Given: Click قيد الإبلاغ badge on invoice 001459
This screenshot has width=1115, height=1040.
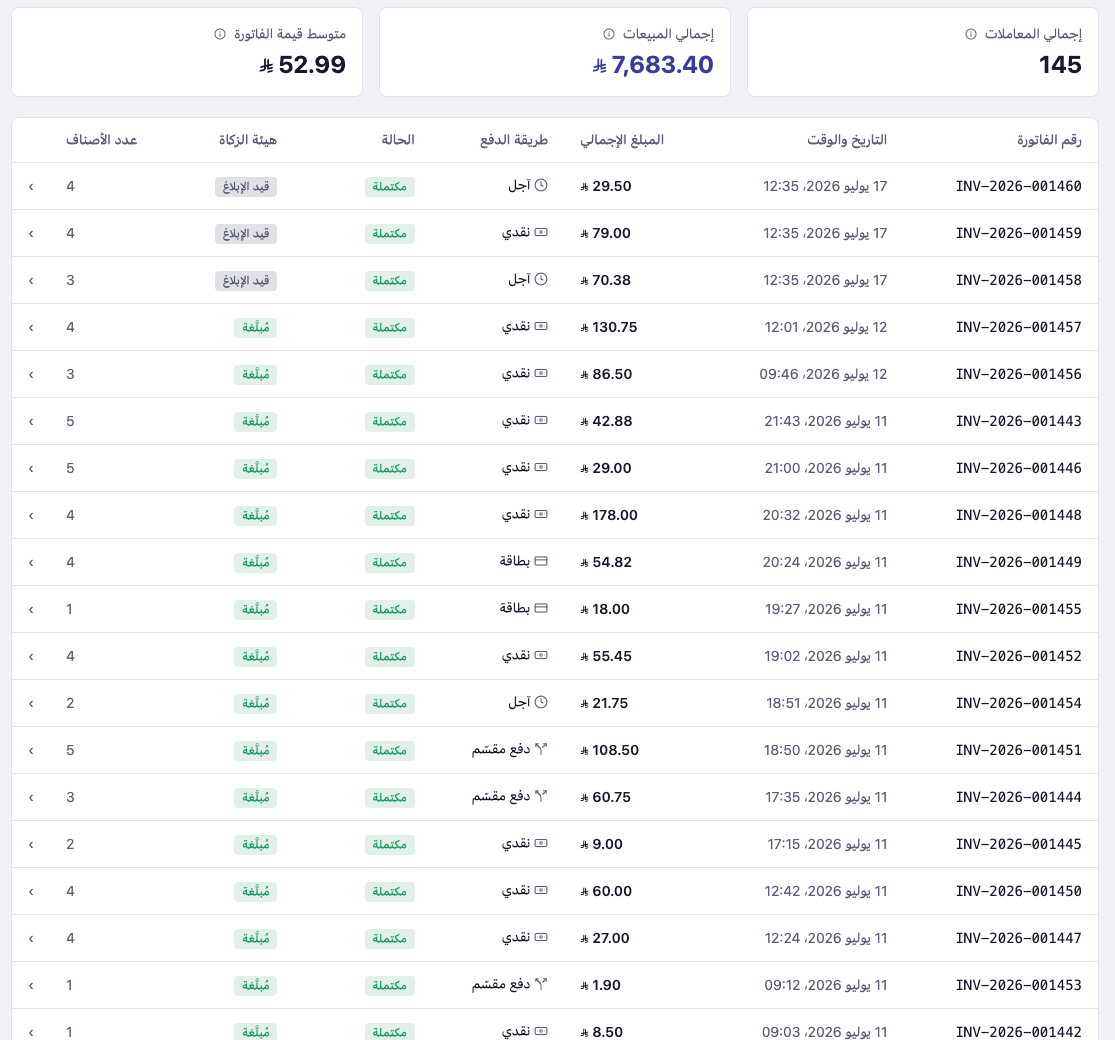Looking at the screenshot, I should [246, 234].
